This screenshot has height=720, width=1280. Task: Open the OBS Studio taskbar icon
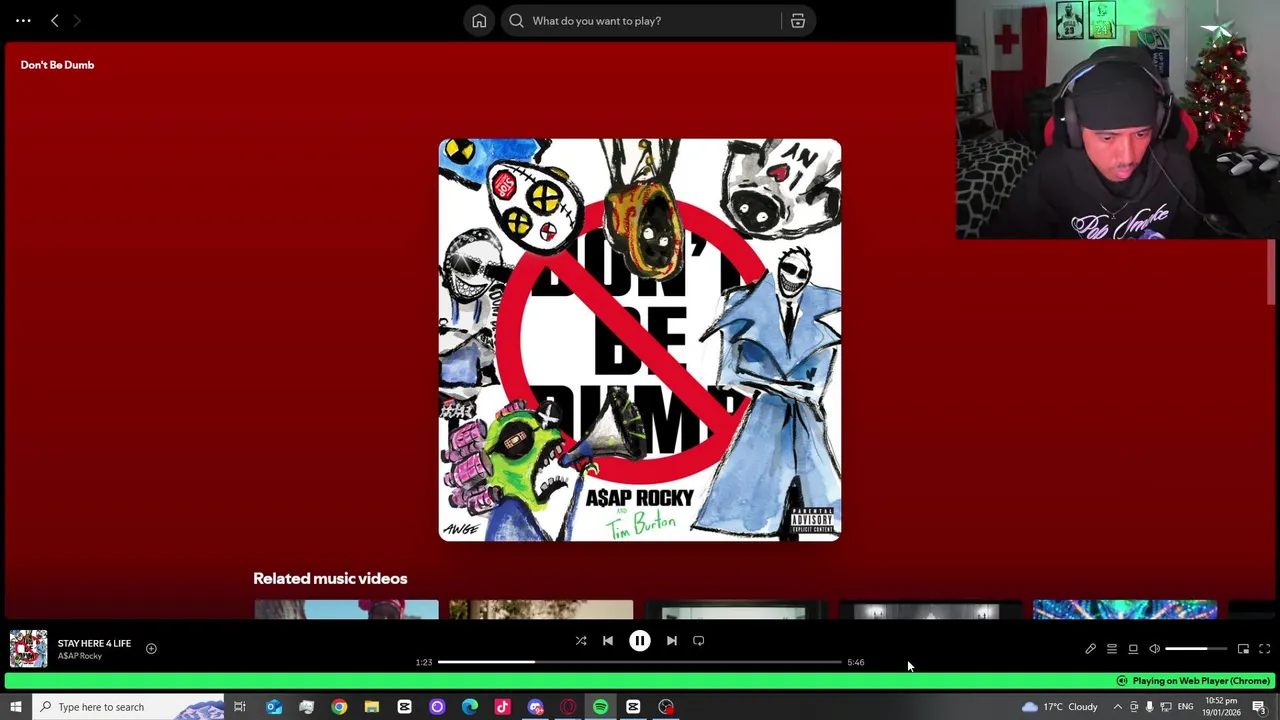666,707
